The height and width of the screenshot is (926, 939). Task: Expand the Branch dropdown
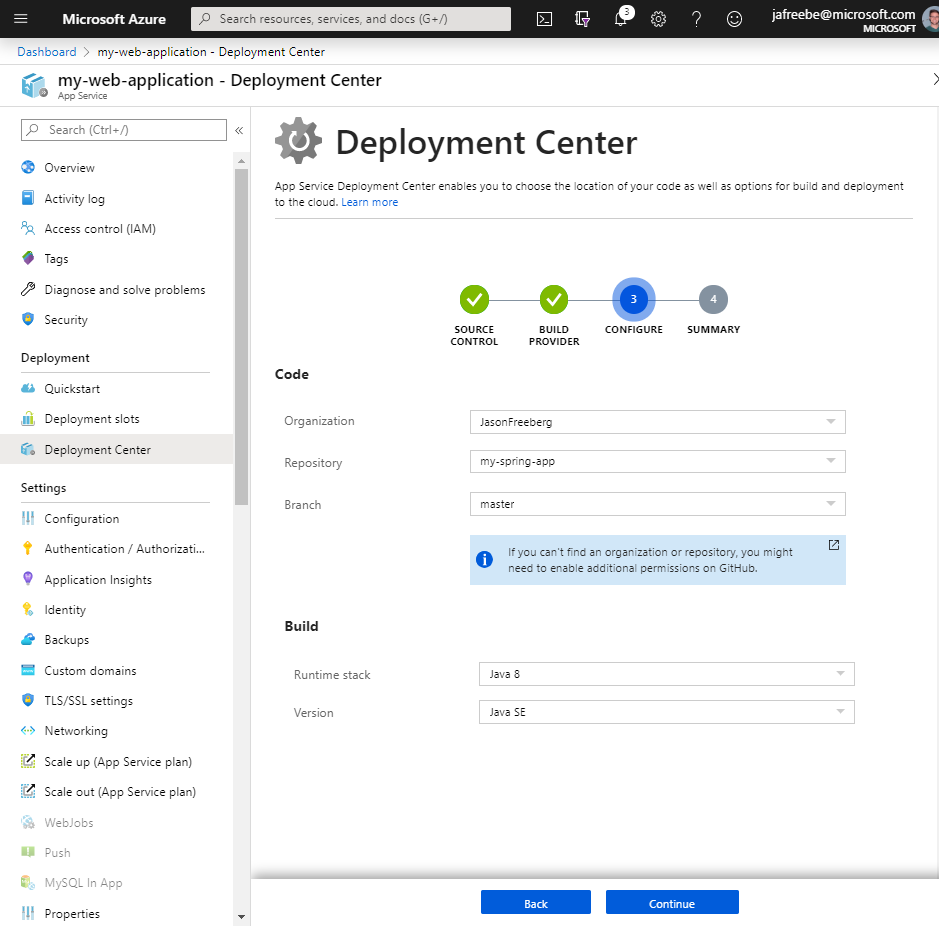click(657, 504)
